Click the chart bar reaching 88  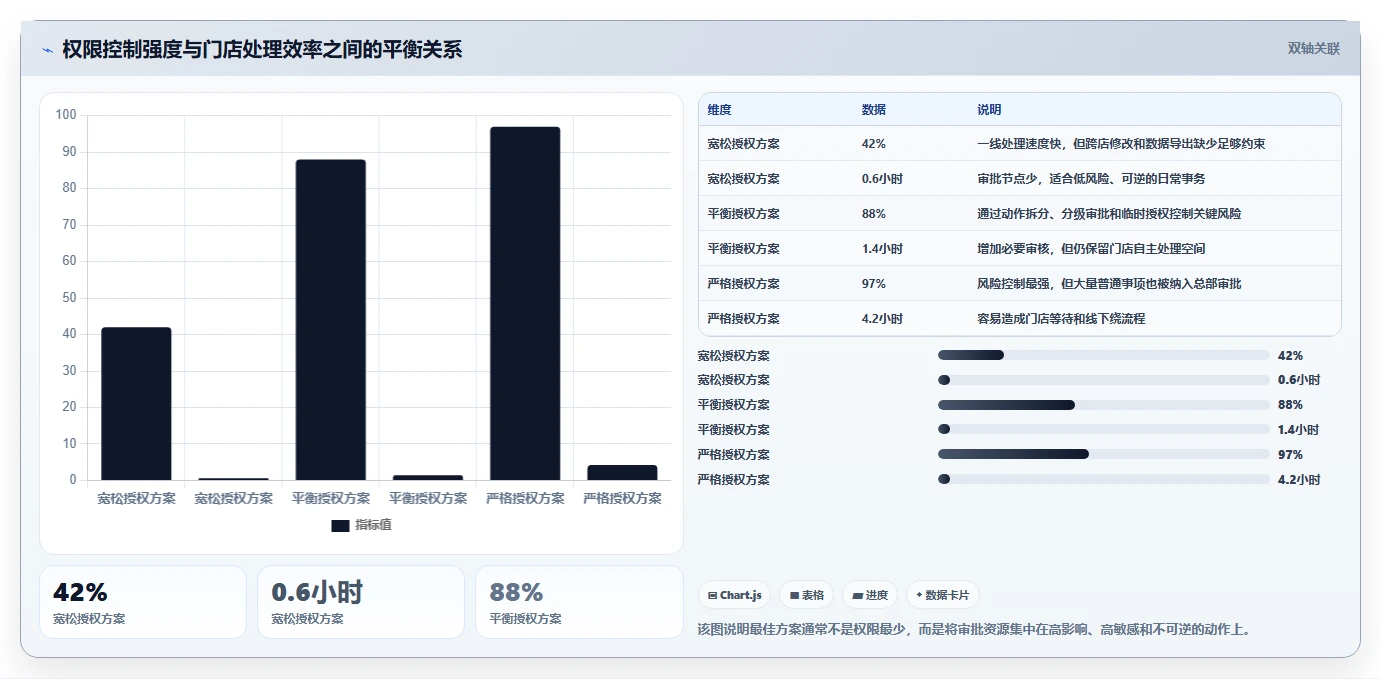(x=330, y=320)
